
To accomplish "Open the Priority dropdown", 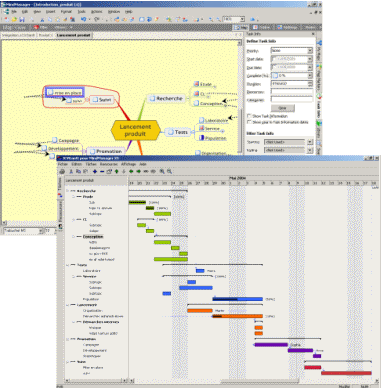I will tap(310, 51).
